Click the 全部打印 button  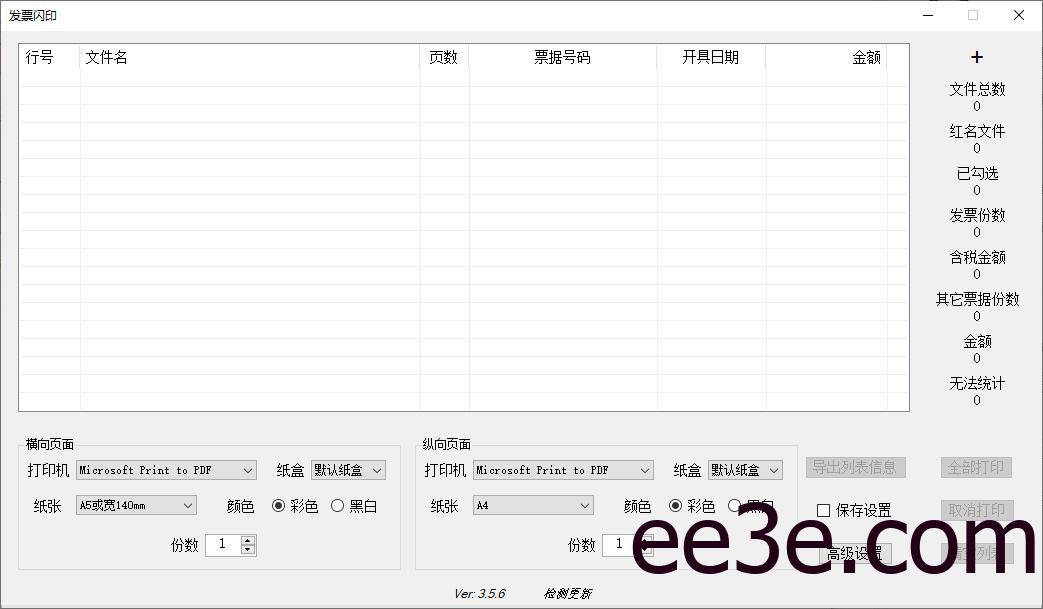click(x=976, y=467)
